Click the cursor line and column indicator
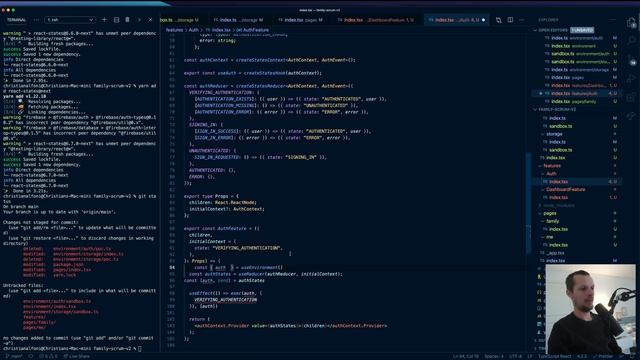The image size is (640, 360). click(x=466, y=356)
